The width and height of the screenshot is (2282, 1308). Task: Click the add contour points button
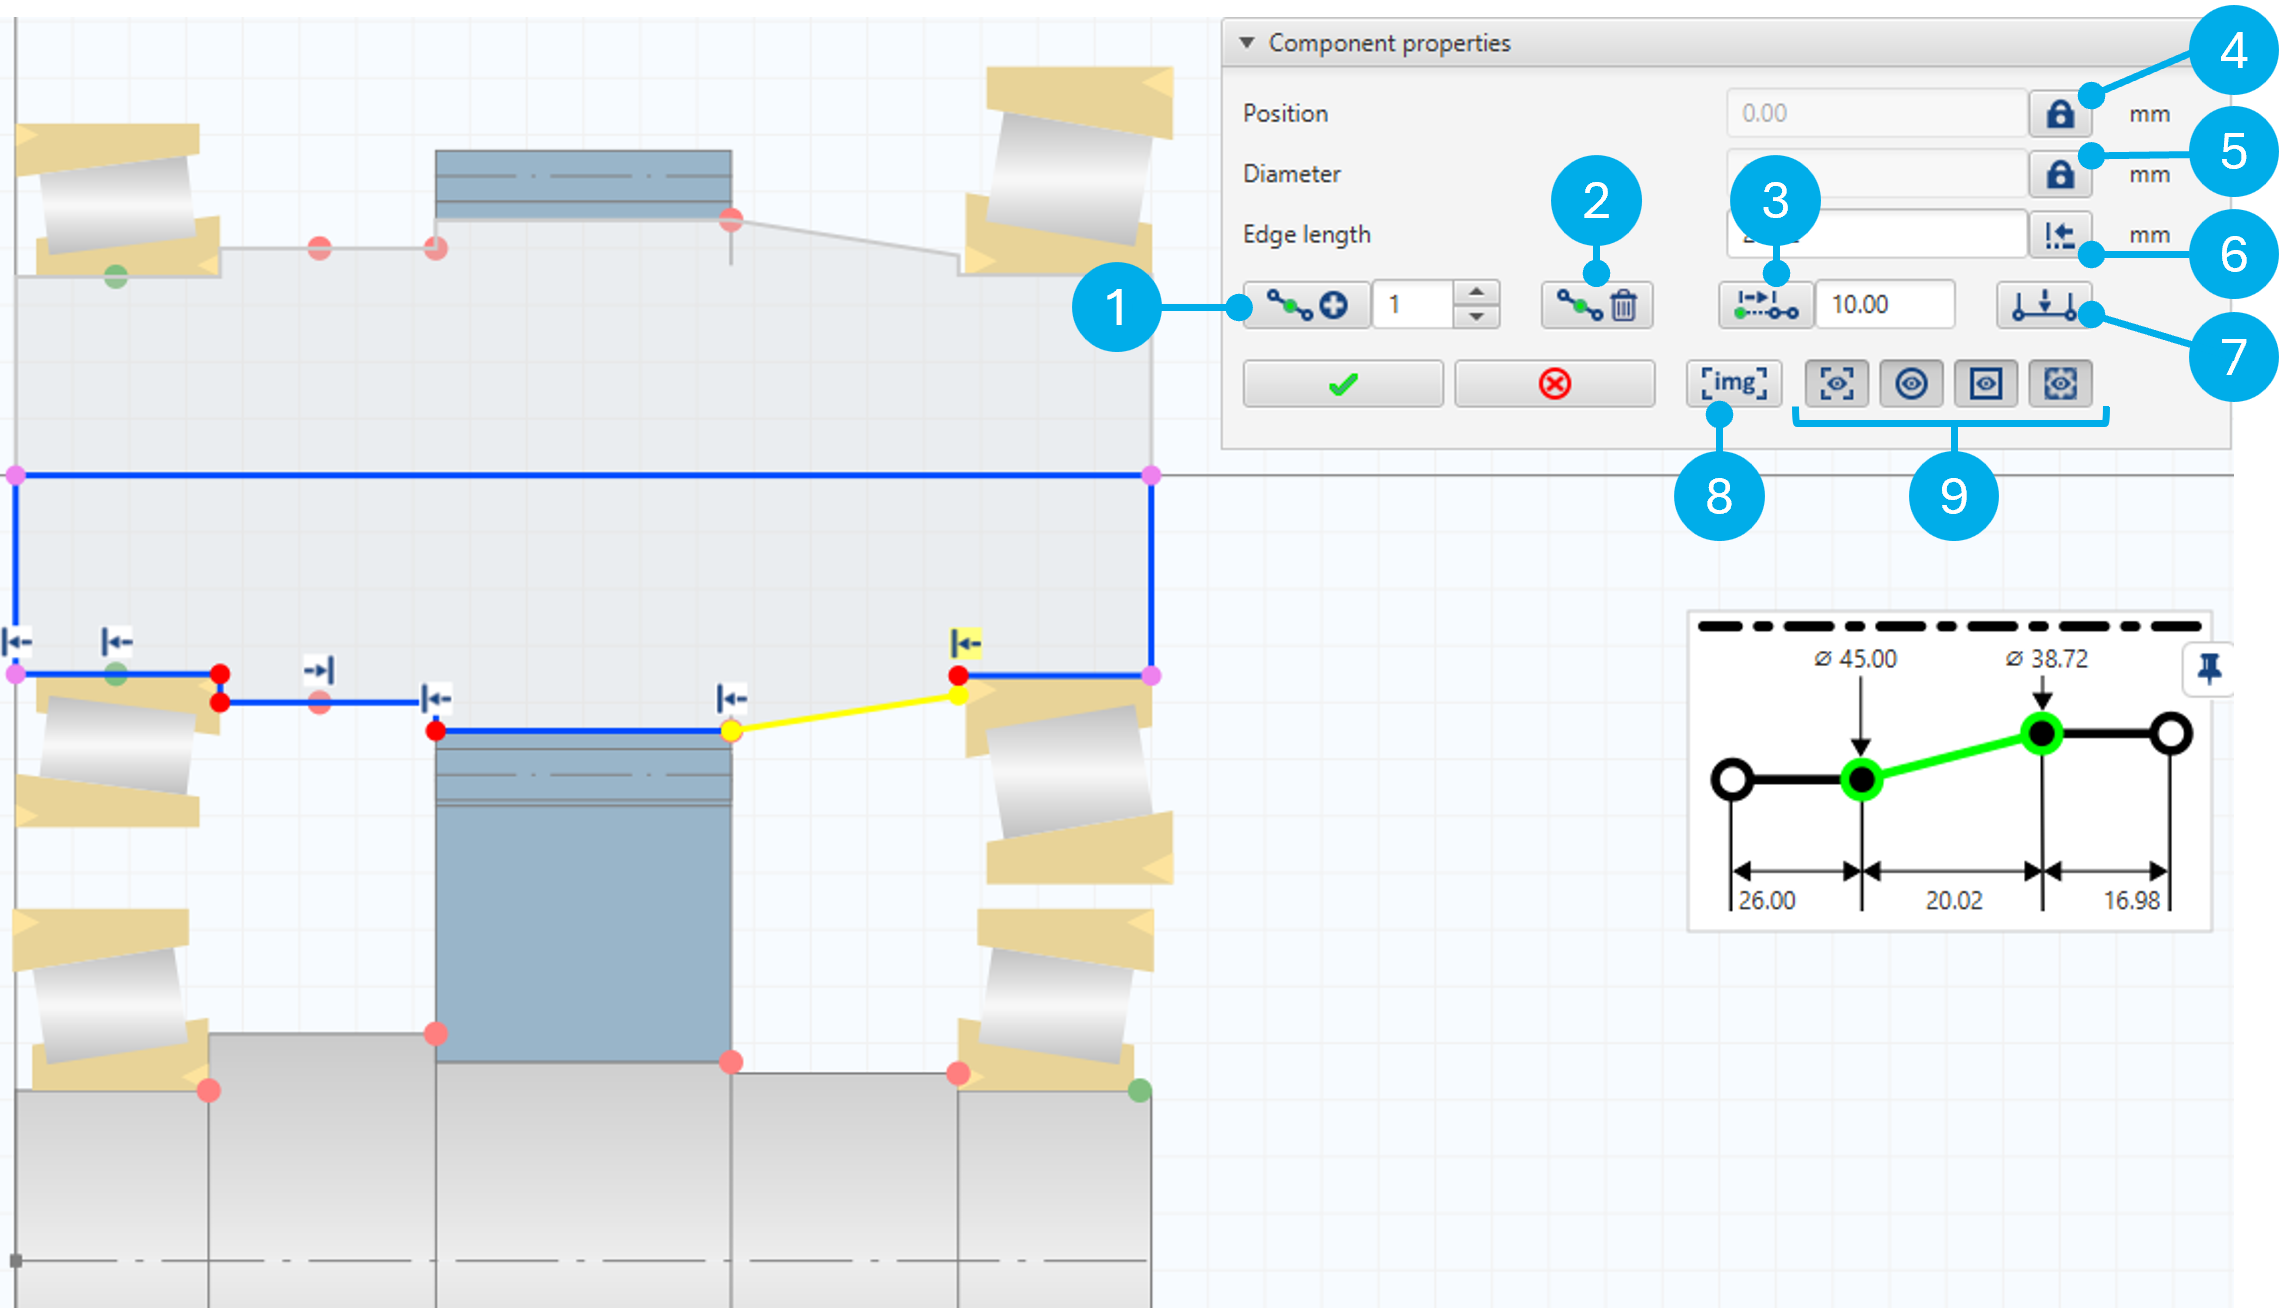coord(1306,305)
